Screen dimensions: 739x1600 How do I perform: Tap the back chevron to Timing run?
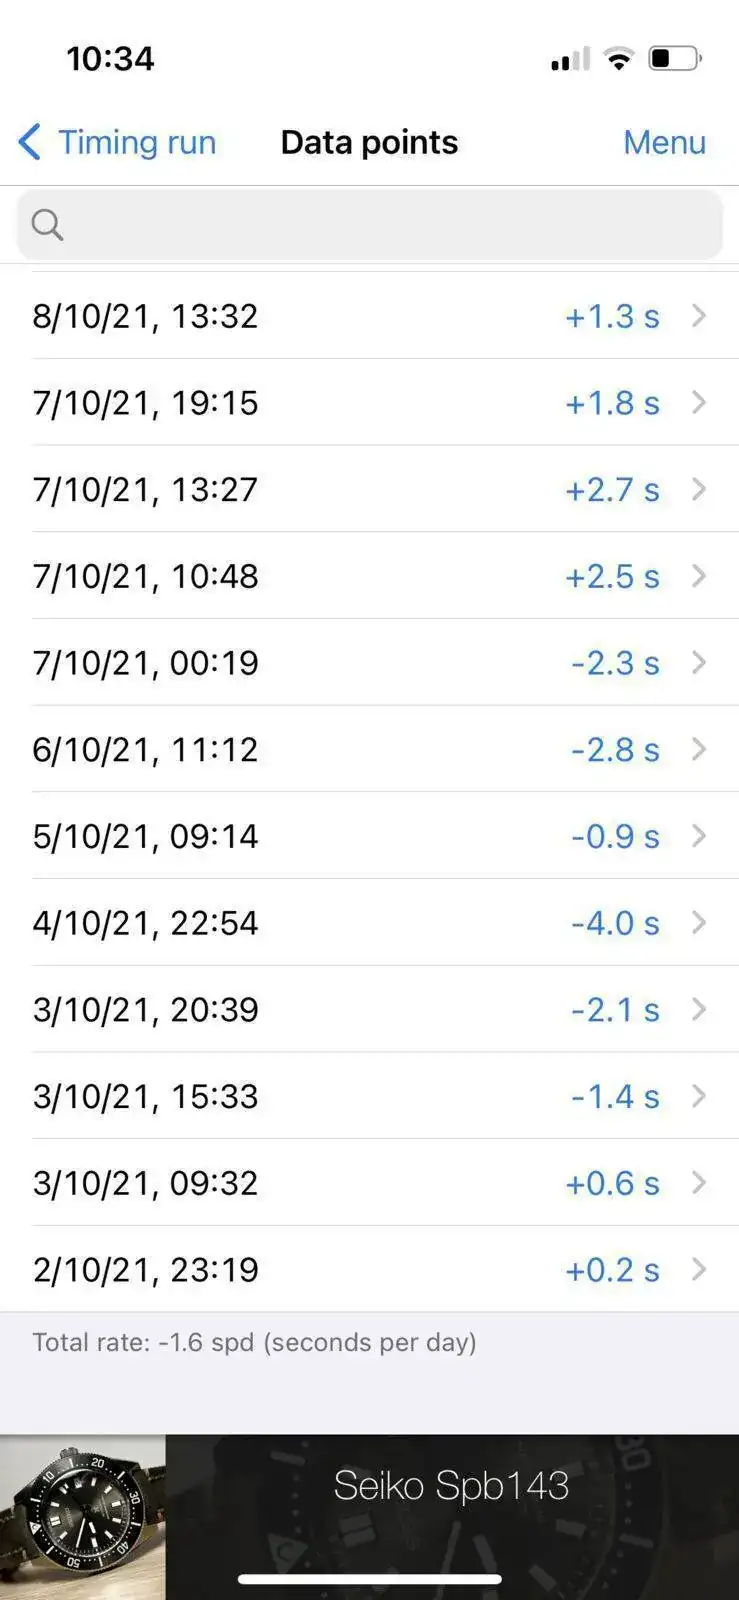(30, 142)
